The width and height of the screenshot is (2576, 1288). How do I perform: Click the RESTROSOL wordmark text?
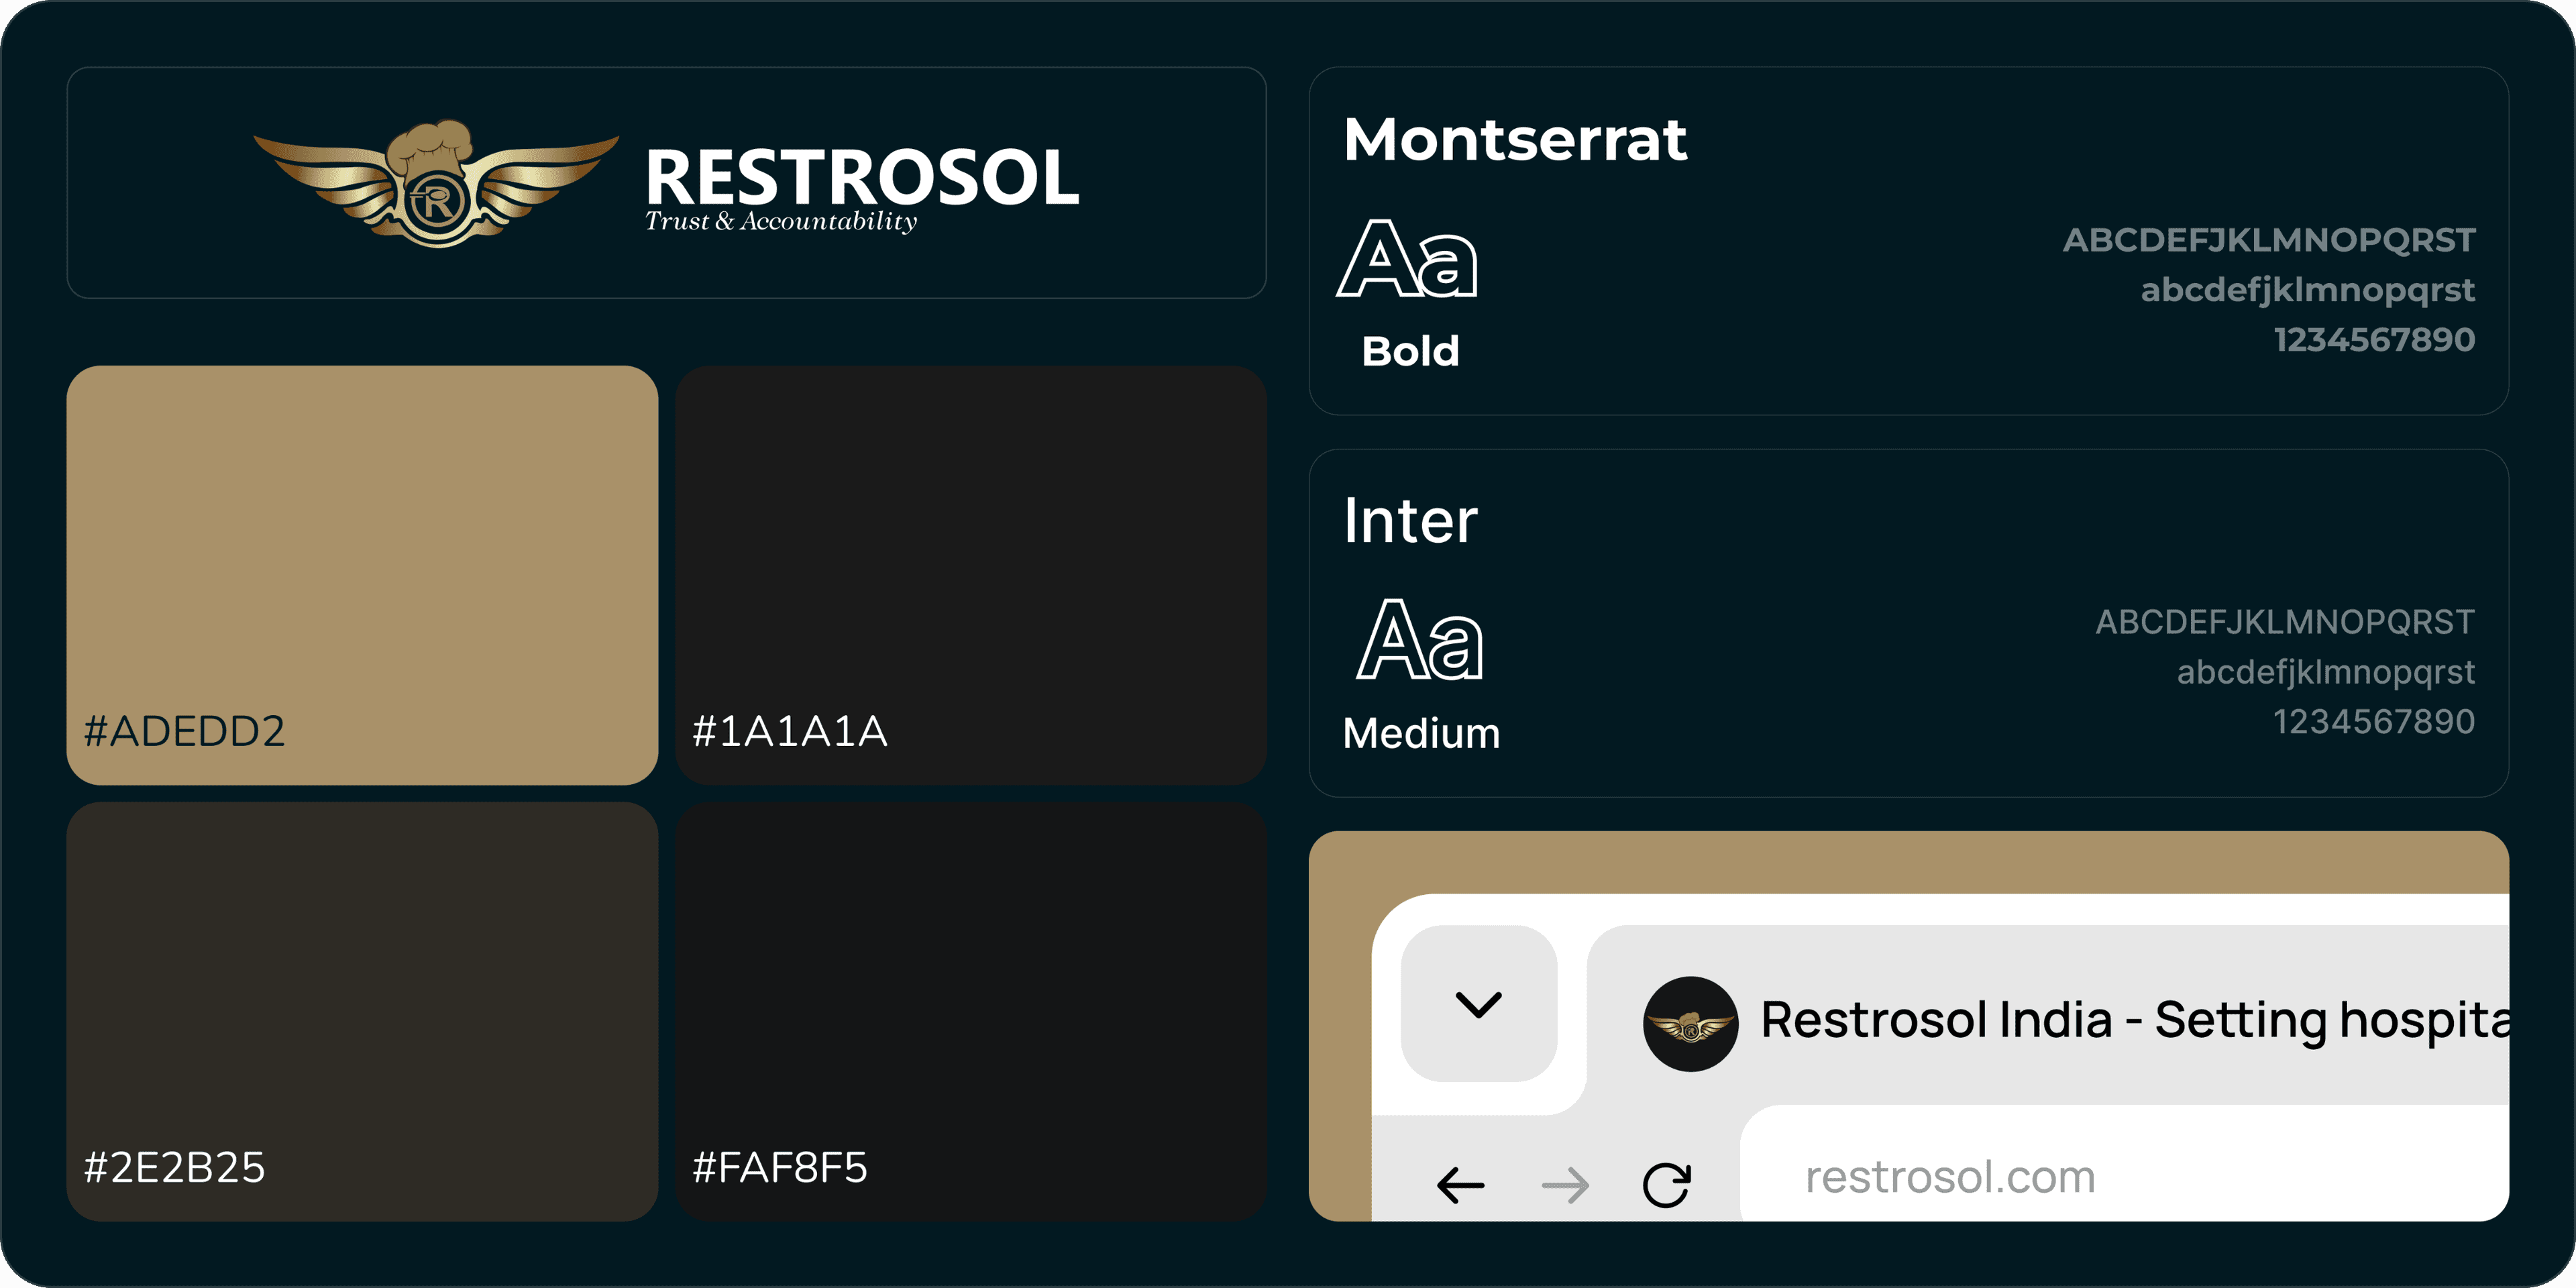tap(862, 177)
